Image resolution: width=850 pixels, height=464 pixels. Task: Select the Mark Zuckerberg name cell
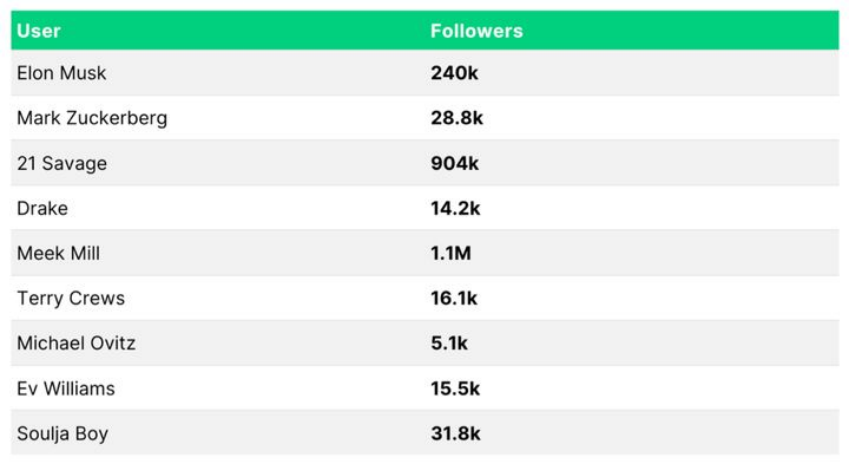click(x=92, y=118)
